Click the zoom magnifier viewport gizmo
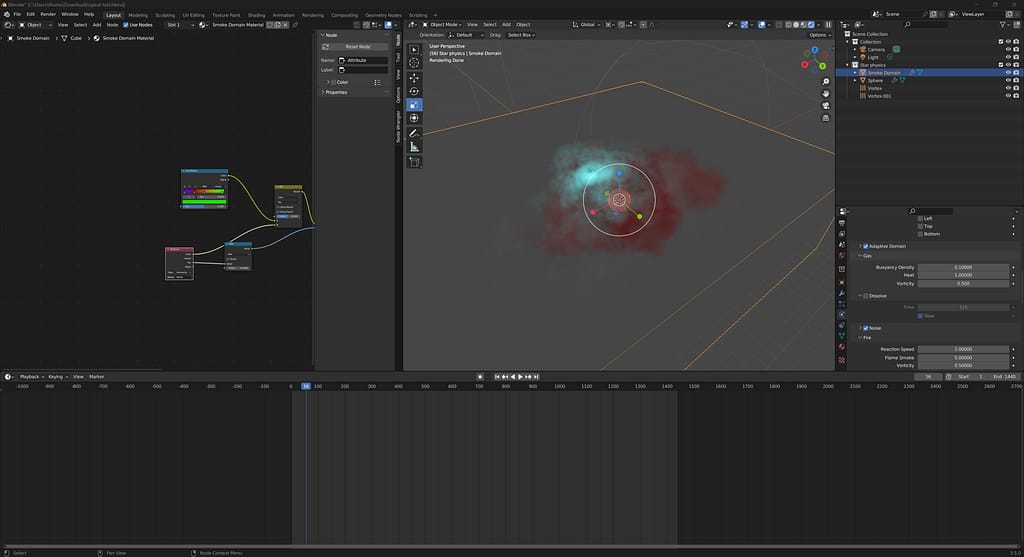The image size is (1024, 557). (x=826, y=81)
